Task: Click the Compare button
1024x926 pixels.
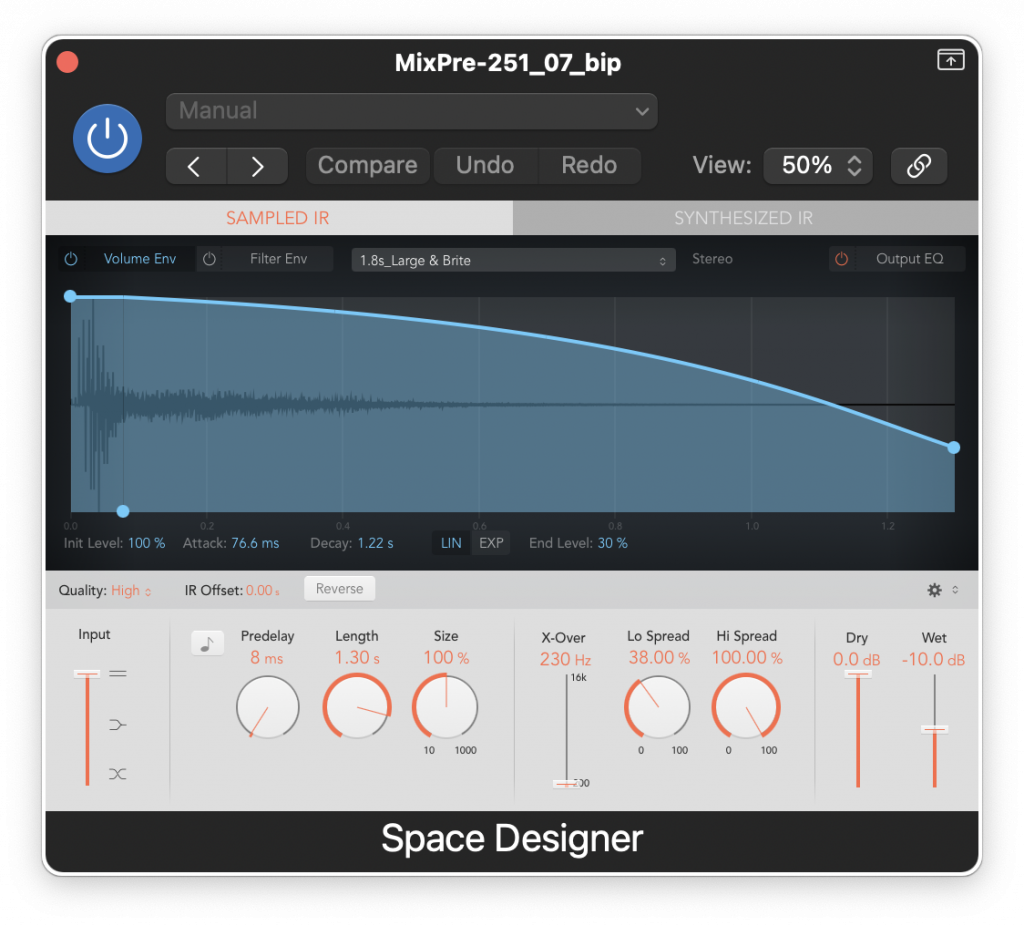Action: tap(368, 165)
